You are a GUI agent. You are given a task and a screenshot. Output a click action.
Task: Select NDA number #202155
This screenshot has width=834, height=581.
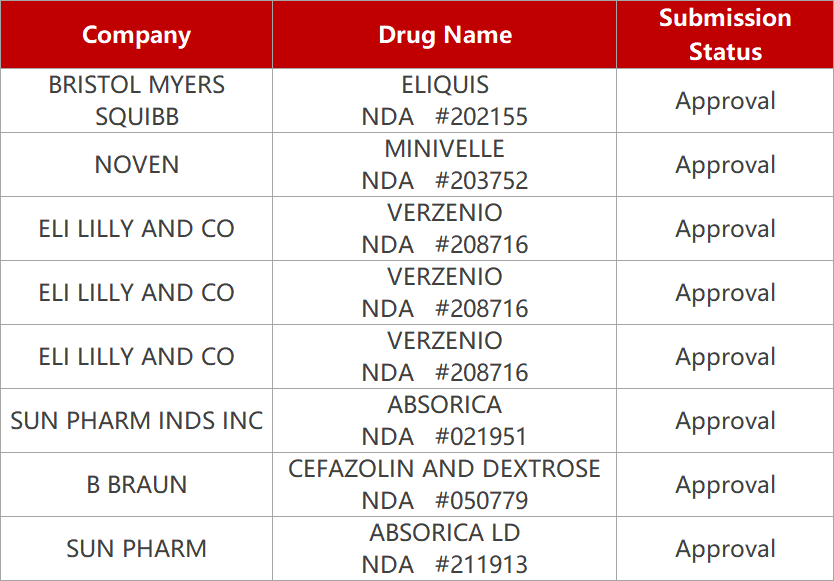444,117
